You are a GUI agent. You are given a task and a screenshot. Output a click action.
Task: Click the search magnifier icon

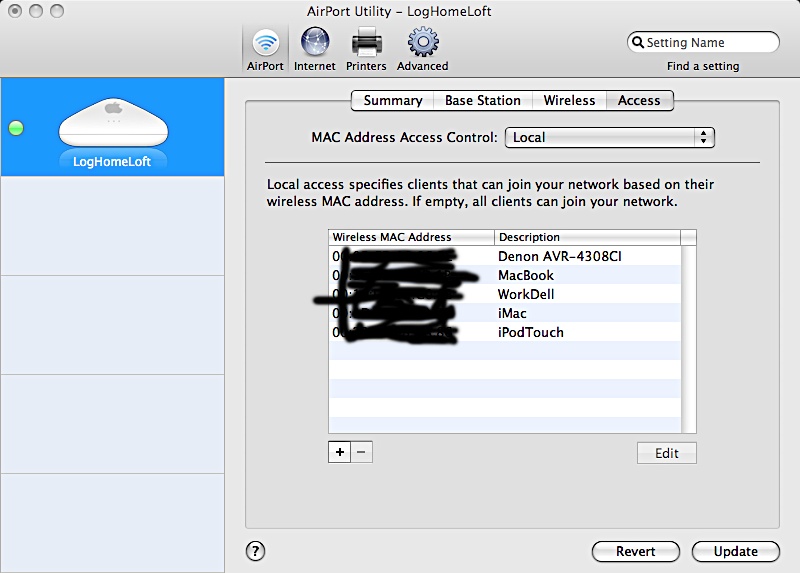click(637, 42)
